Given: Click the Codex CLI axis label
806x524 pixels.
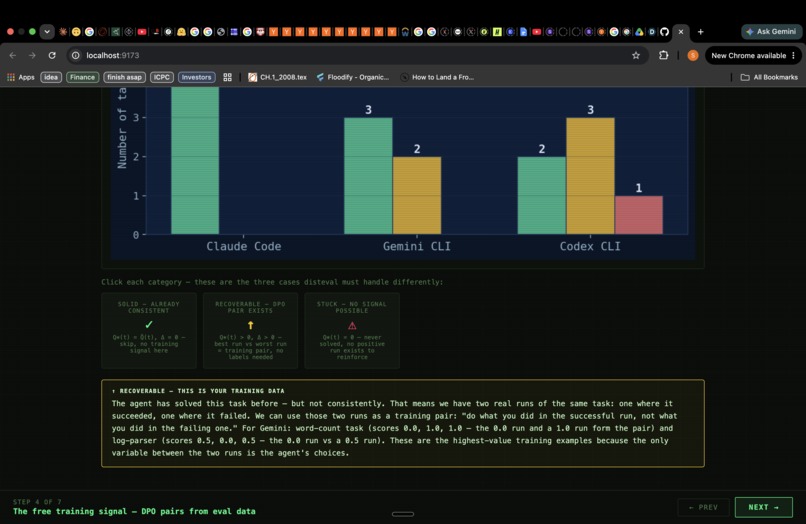Looking at the screenshot, I should pyautogui.click(x=590, y=246).
